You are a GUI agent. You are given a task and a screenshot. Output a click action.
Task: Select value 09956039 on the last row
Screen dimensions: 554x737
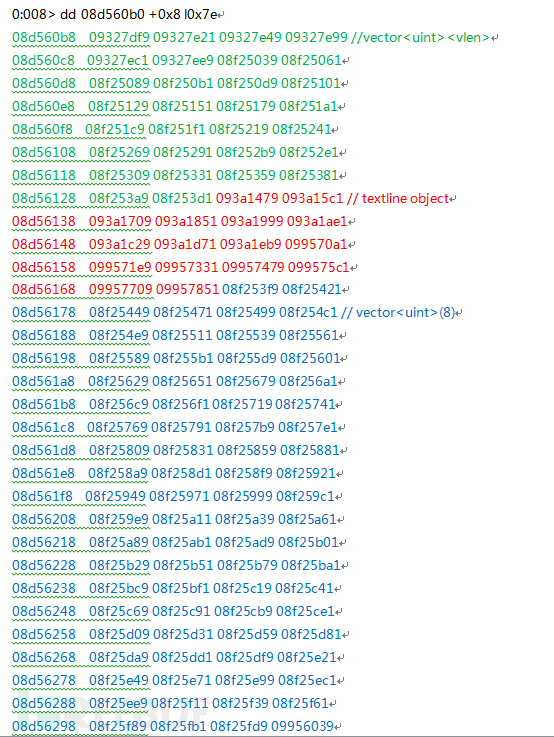302,727
